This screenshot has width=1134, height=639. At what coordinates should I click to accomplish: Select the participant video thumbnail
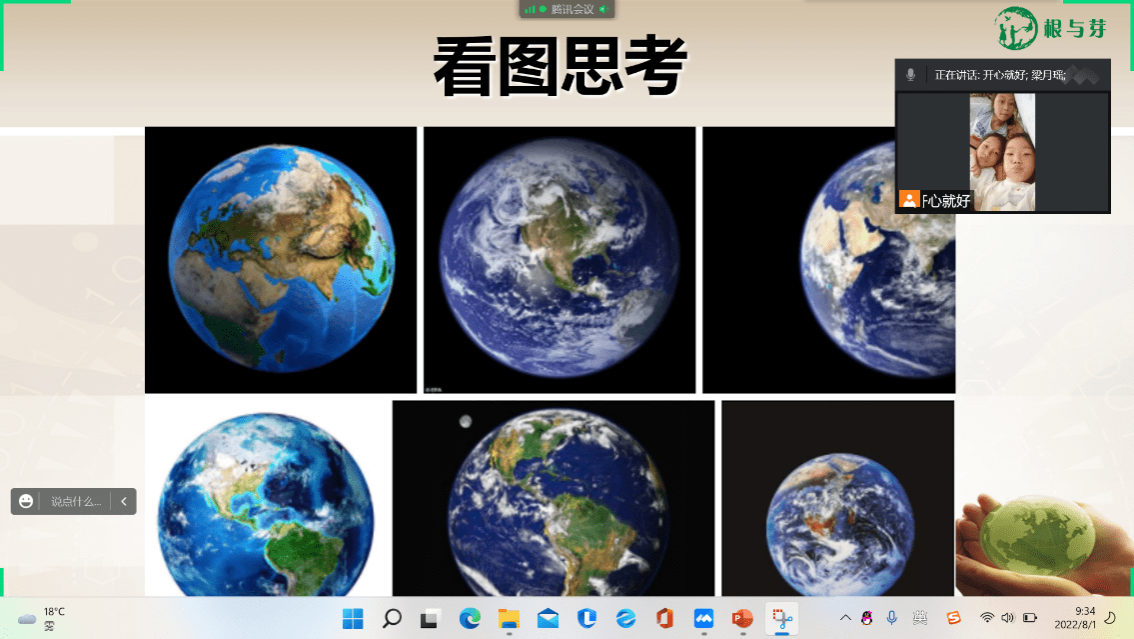pyautogui.click(x=1002, y=152)
